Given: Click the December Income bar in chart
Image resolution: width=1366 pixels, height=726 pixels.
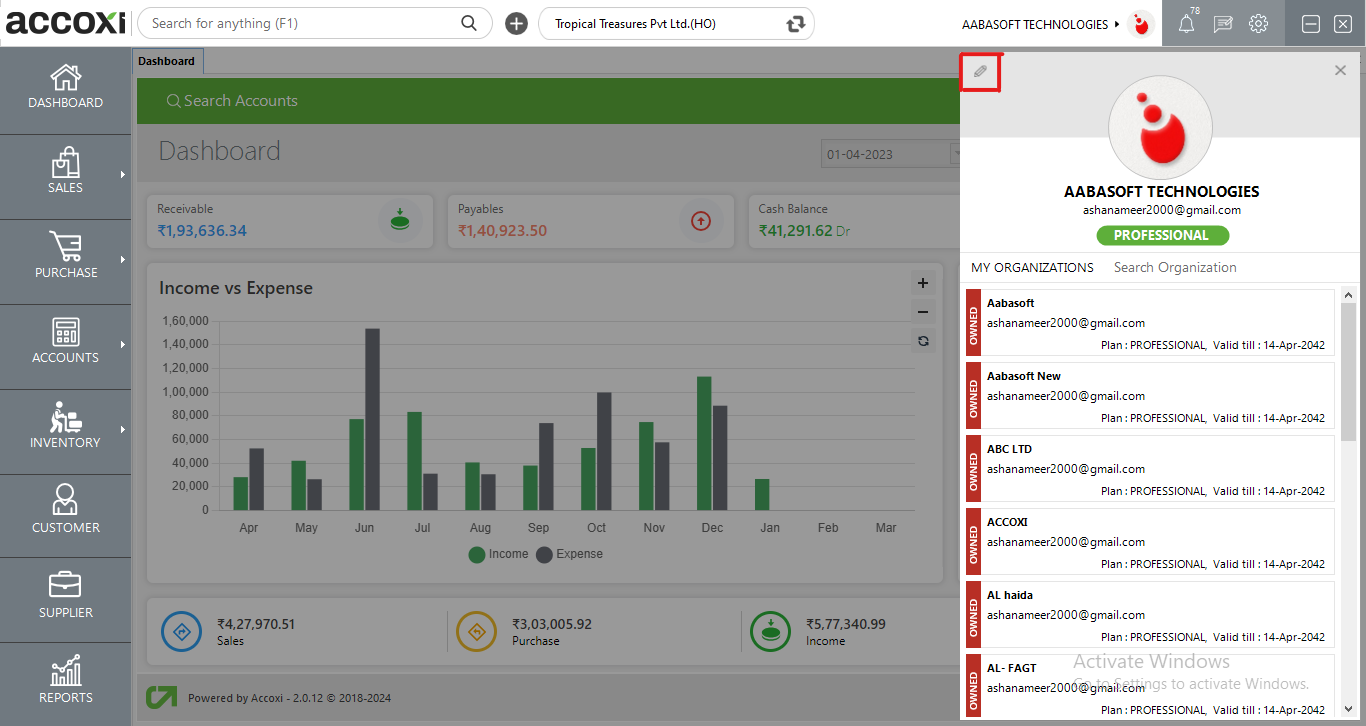Looking at the screenshot, I should 704,443.
